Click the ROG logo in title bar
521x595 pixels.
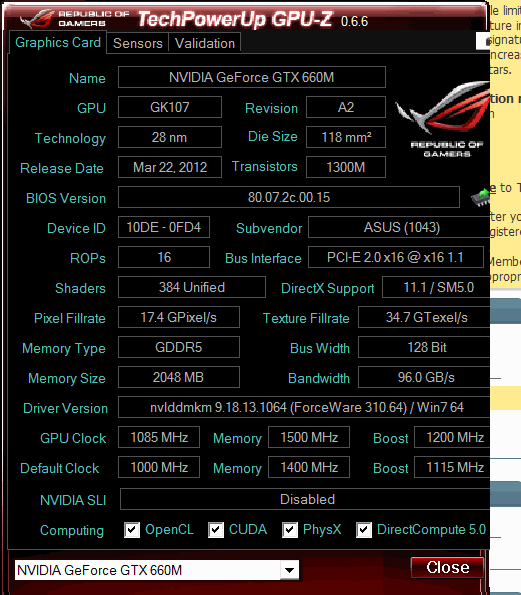point(36,19)
